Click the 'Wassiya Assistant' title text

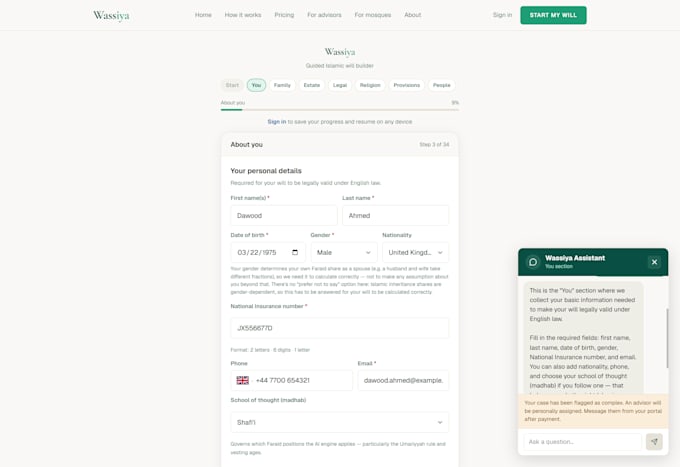[x=575, y=258]
